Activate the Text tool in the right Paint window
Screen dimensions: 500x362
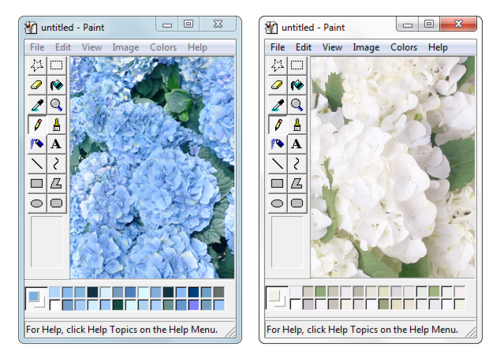297,144
